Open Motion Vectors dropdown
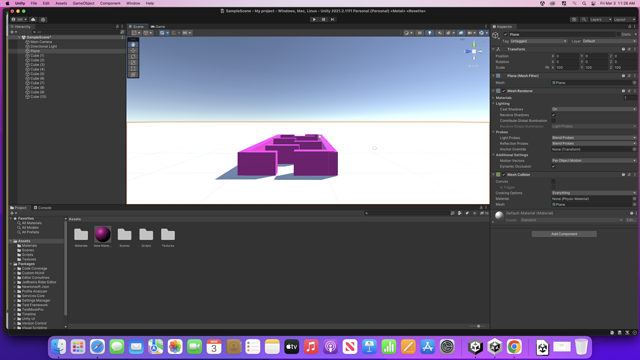640x360 pixels. point(594,161)
